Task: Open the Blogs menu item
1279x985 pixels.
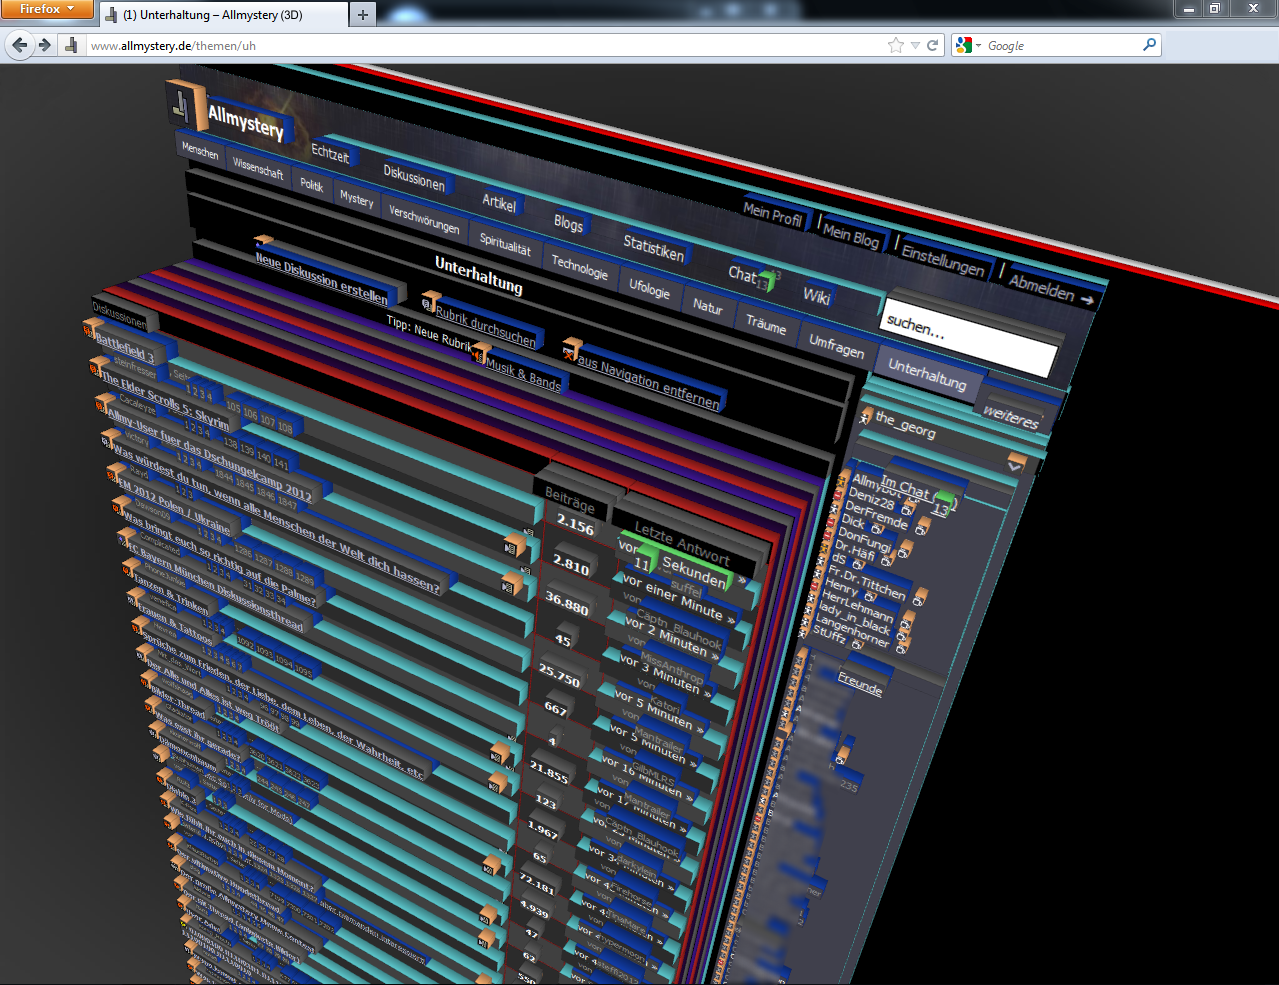Action: pos(568,223)
